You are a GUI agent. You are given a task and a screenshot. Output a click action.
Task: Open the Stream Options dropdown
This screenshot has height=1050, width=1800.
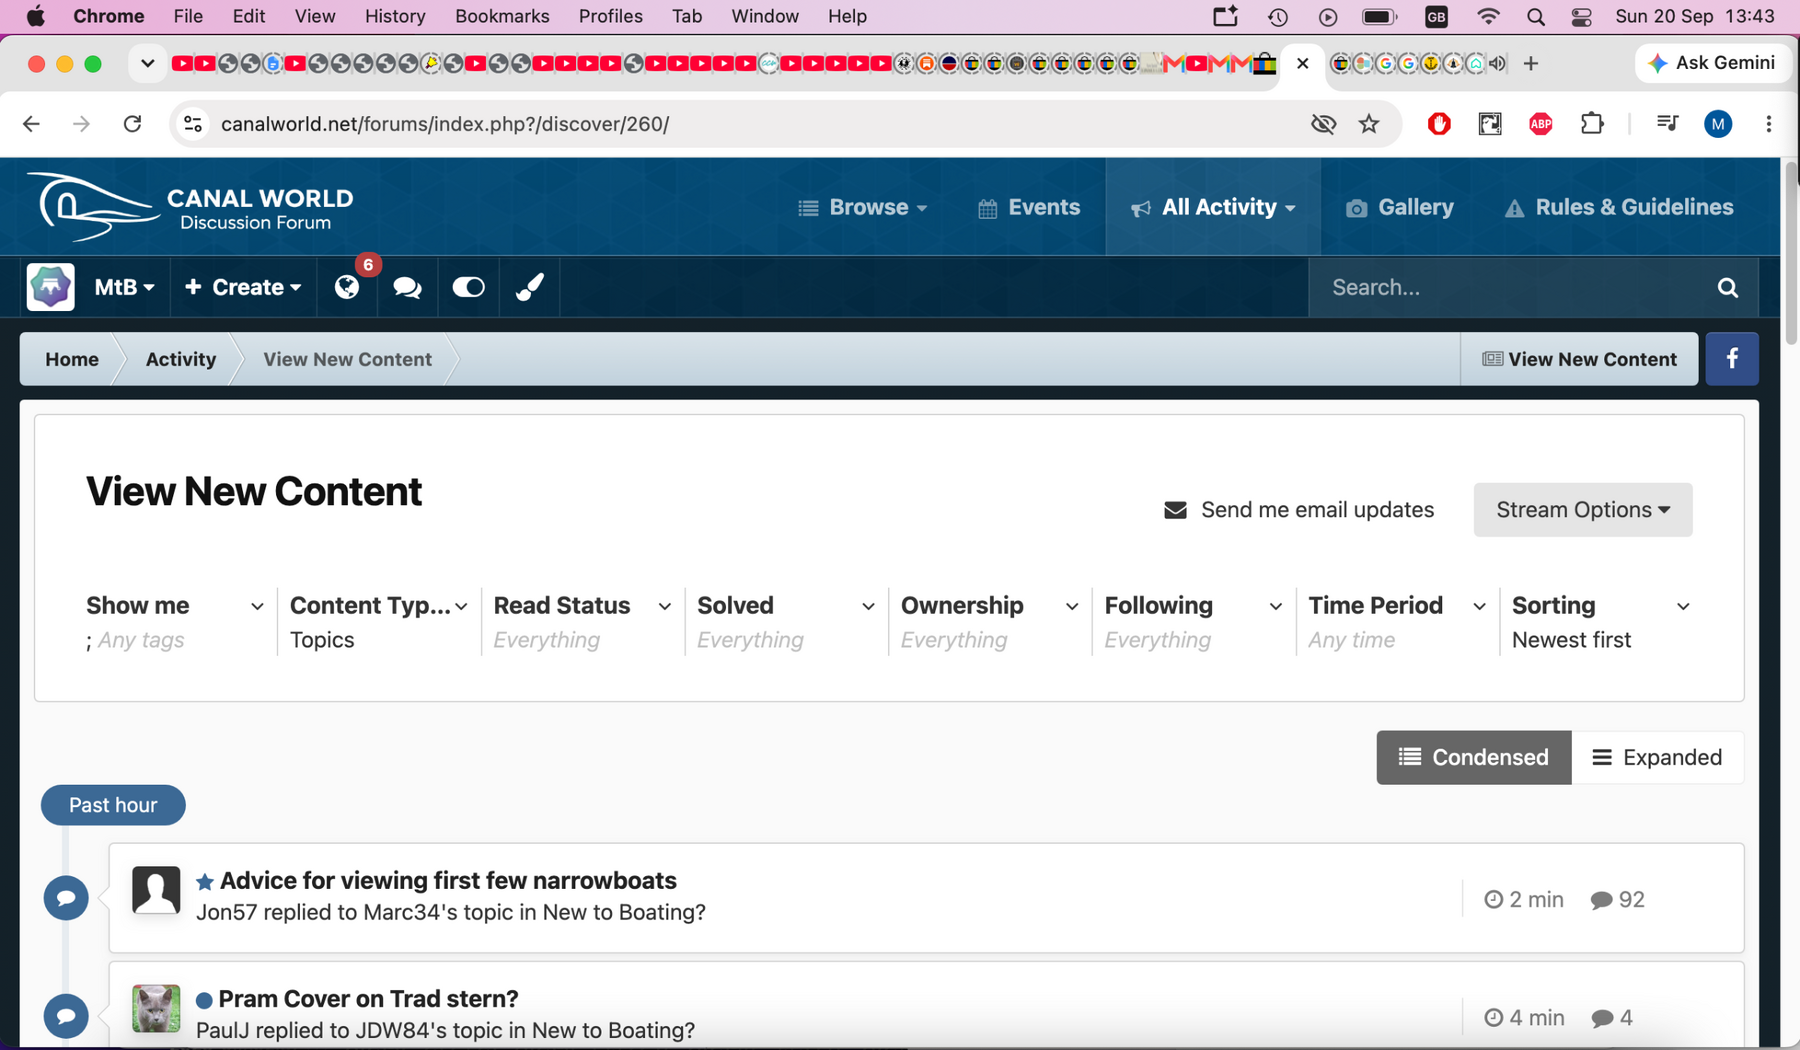click(x=1583, y=510)
